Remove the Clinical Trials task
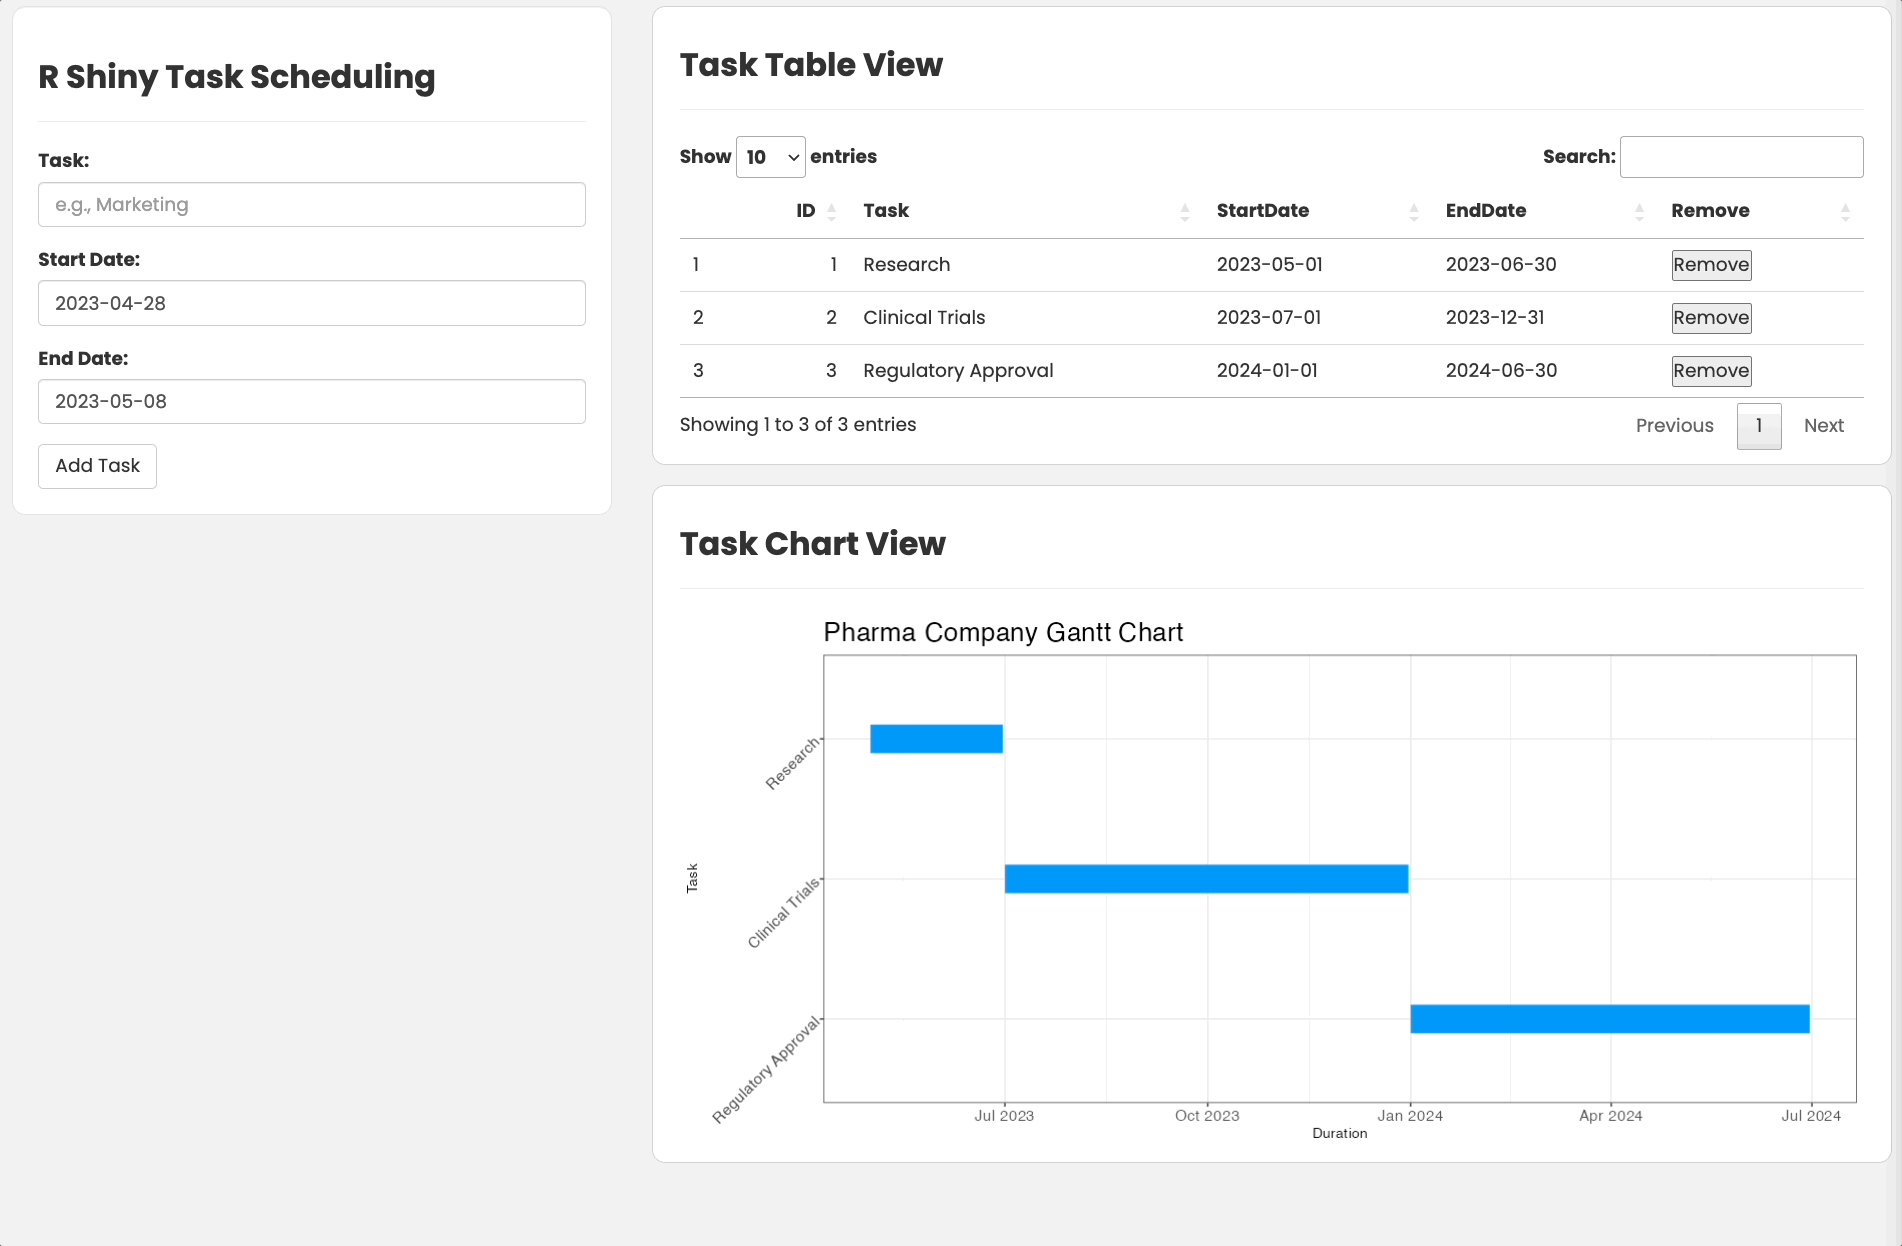The width and height of the screenshot is (1902, 1246). tap(1710, 318)
